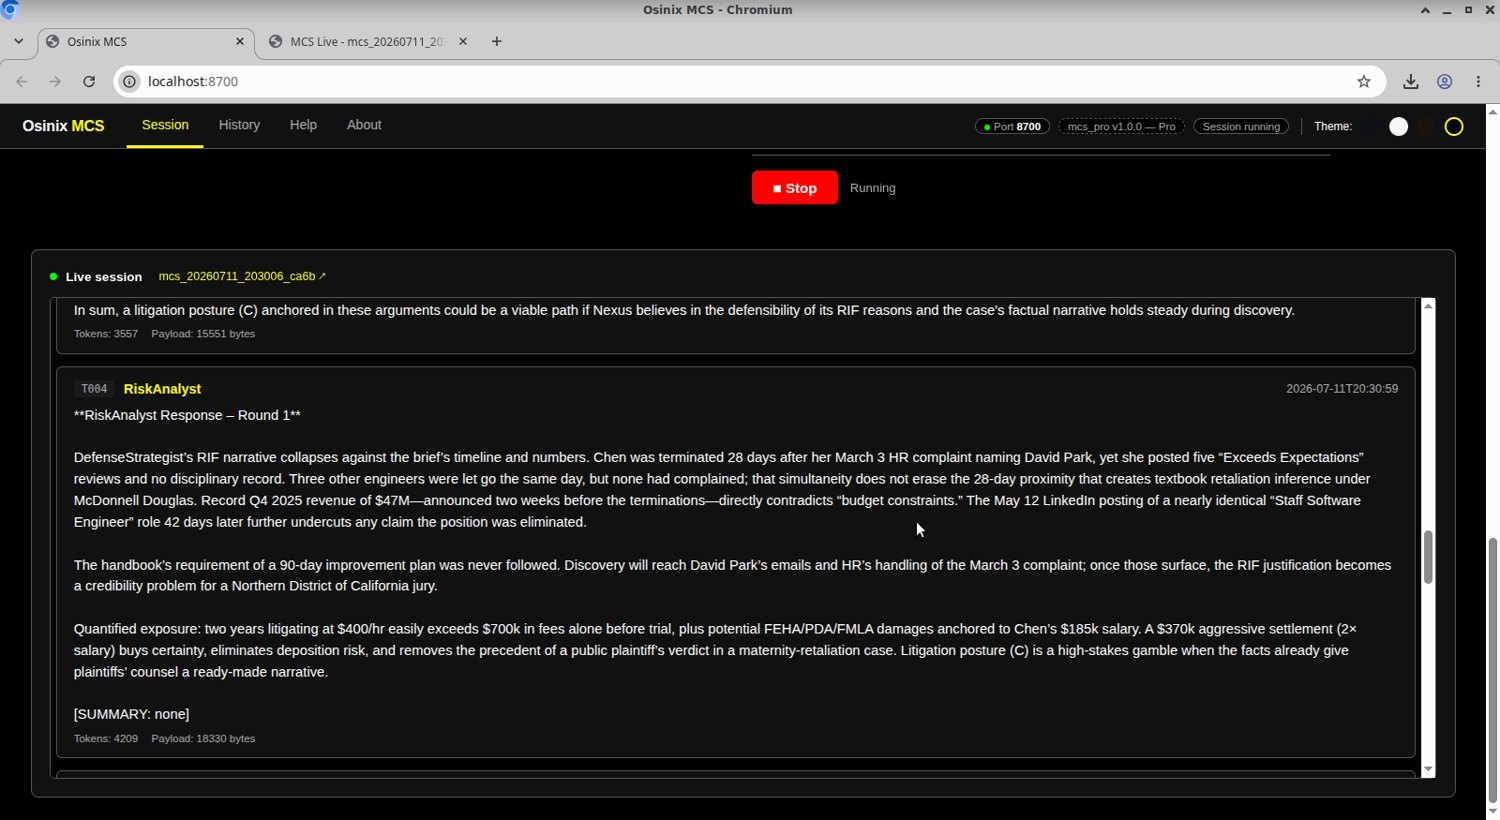
Task: Select the black yellow-ringed theme swatch
Action: pyautogui.click(x=1454, y=126)
